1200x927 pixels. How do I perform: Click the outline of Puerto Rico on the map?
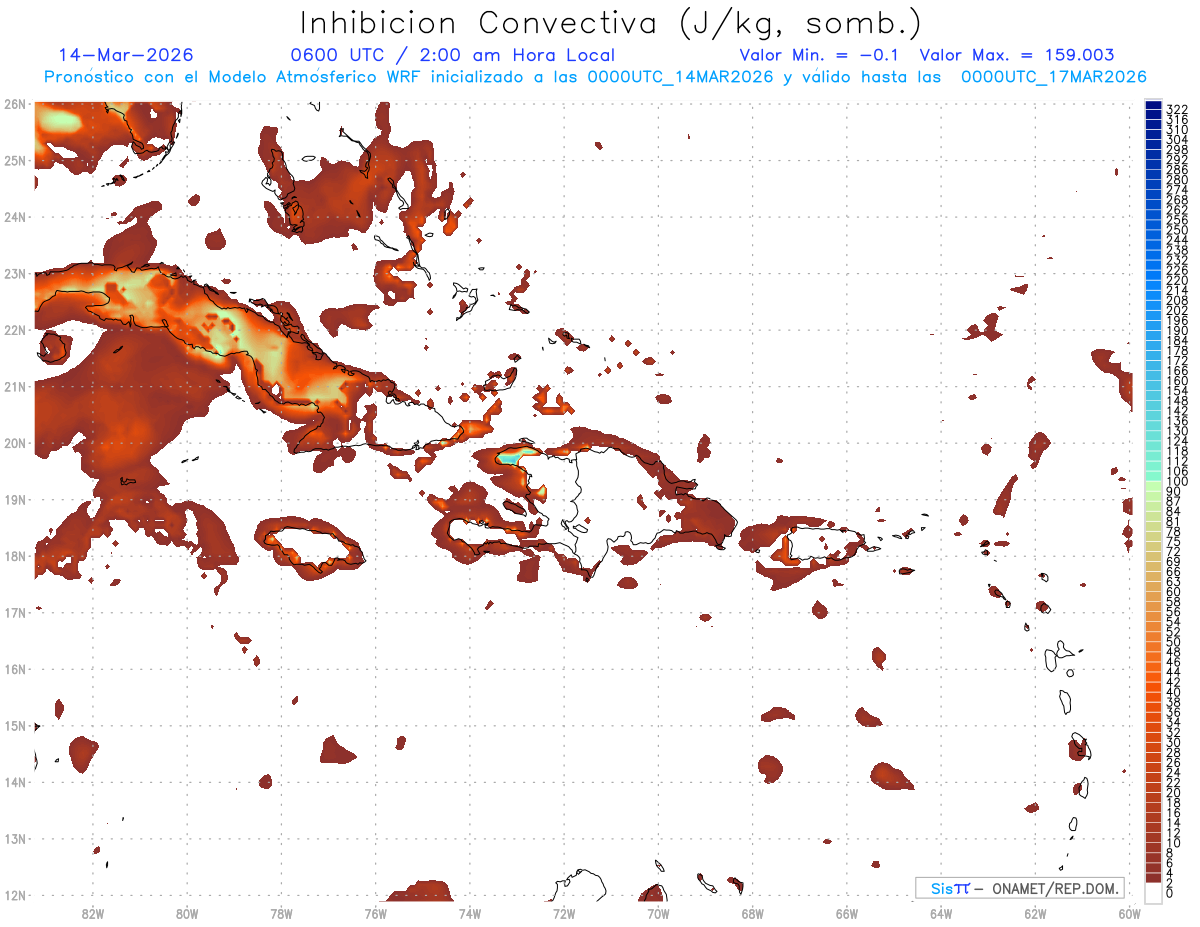[x=825, y=543]
